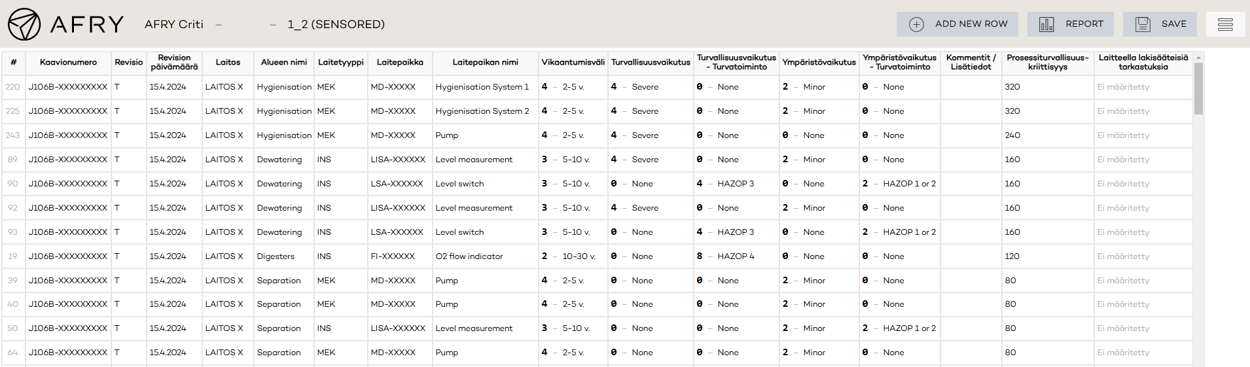Click the Kommentit / Lisätiedot column header

971,62
